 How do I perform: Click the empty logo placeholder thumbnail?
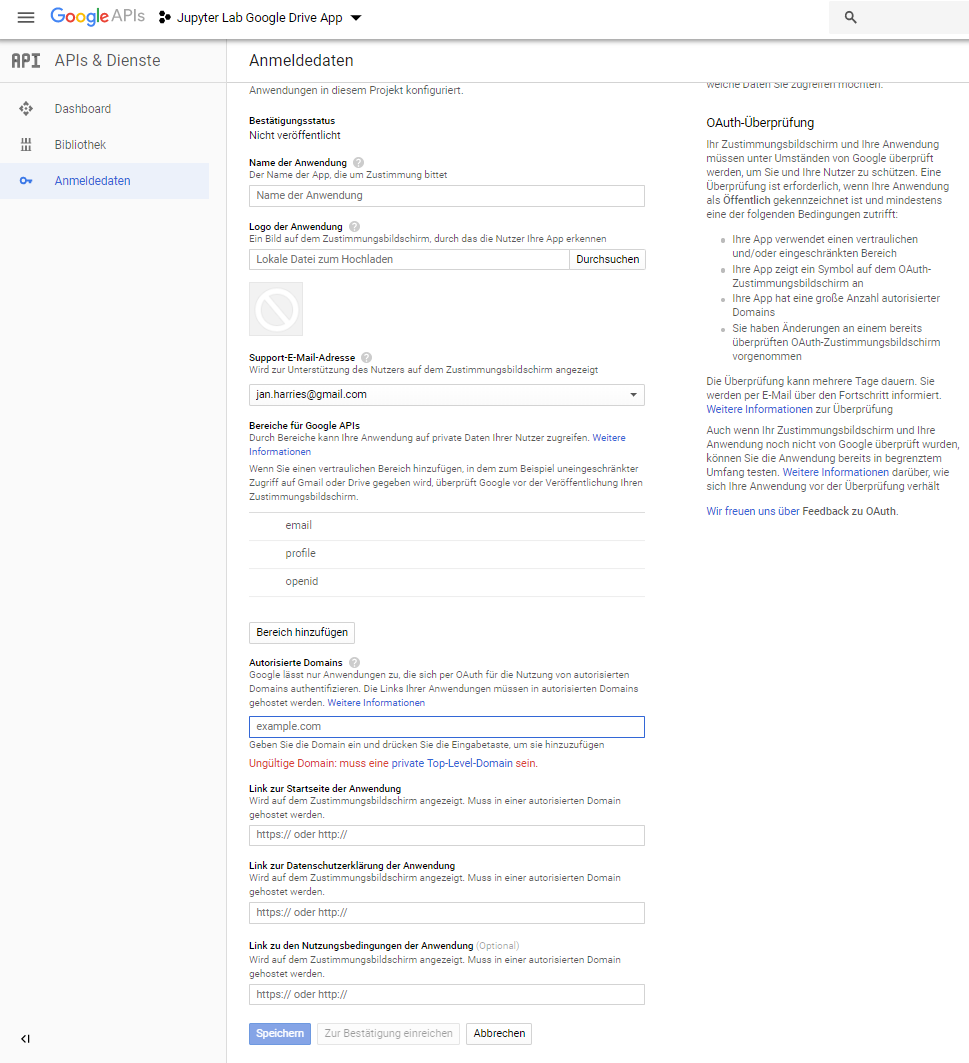click(x=276, y=309)
